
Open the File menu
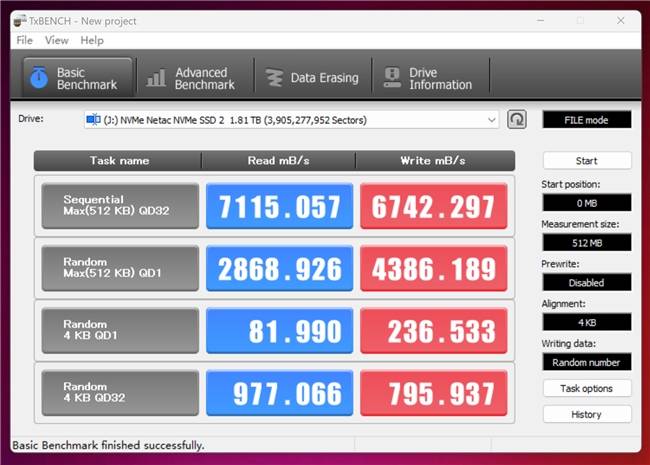24,41
